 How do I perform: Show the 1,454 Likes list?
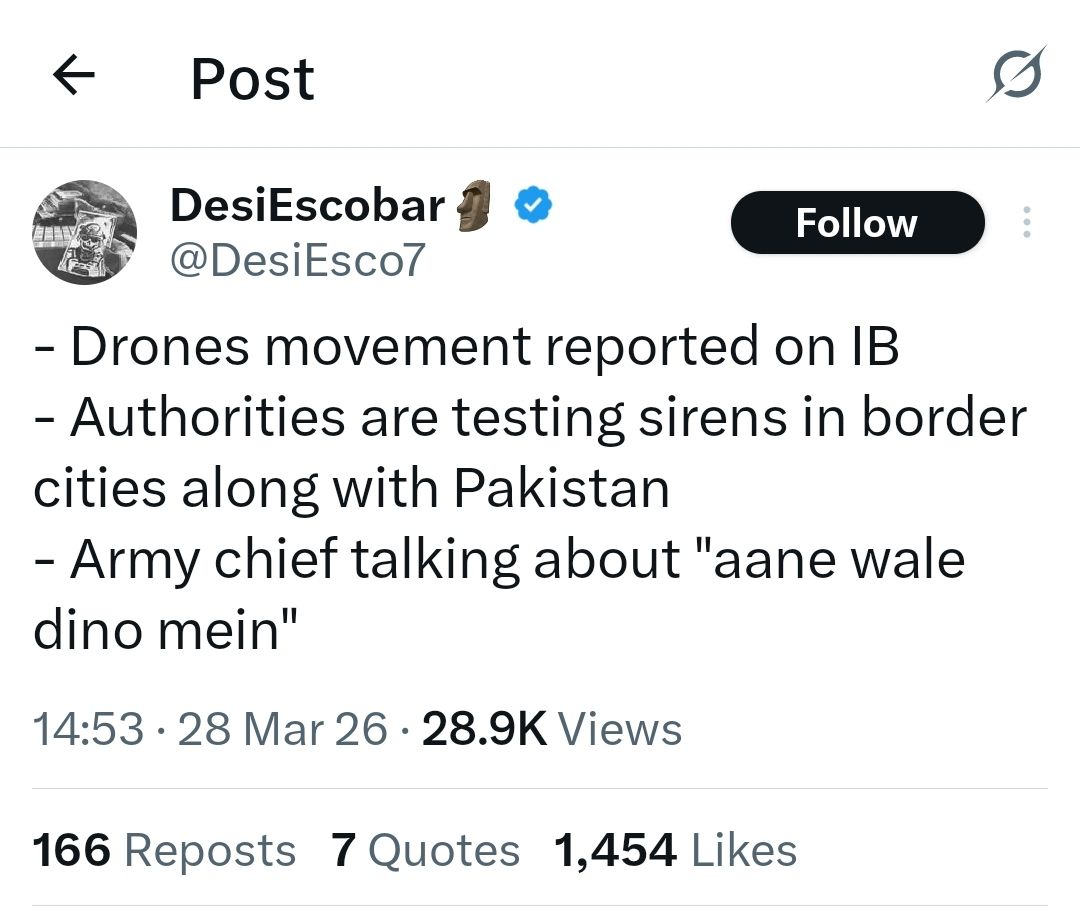coord(675,851)
